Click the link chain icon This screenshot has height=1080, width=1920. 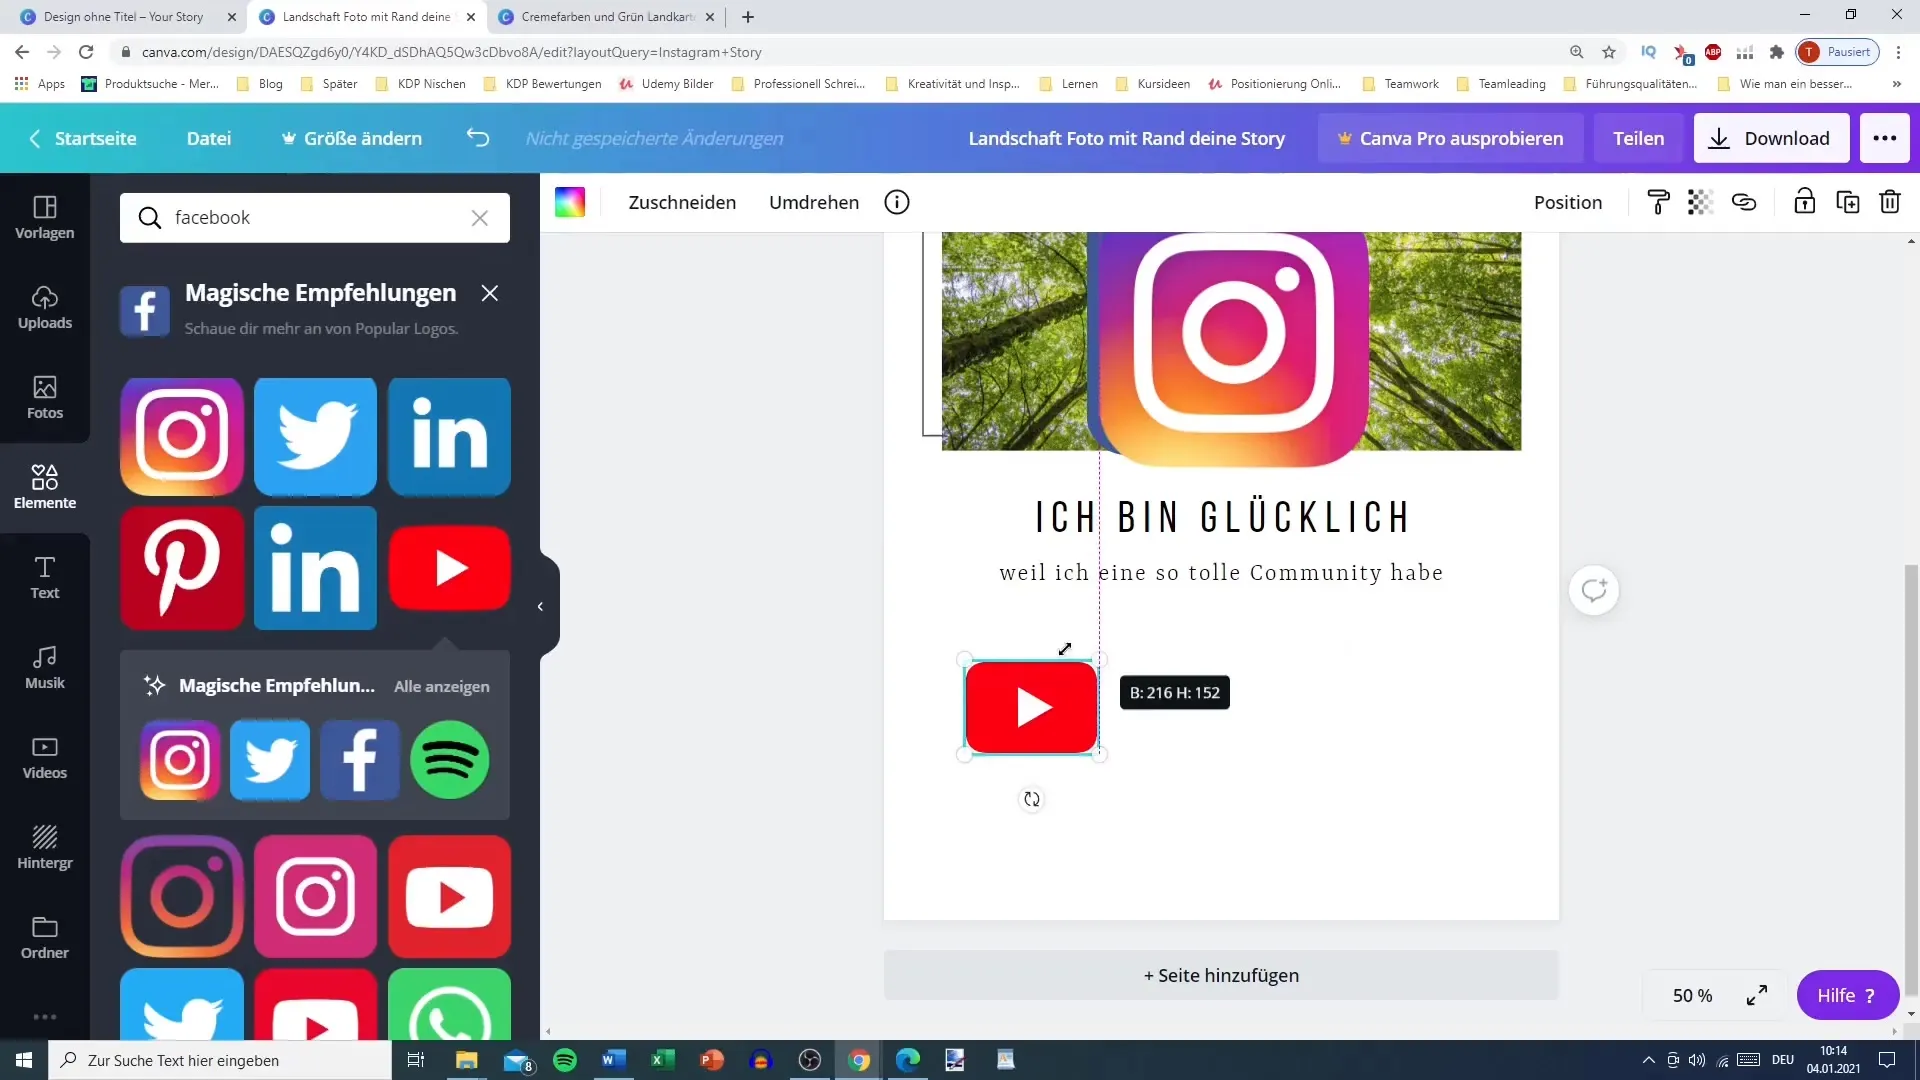[x=1744, y=202]
